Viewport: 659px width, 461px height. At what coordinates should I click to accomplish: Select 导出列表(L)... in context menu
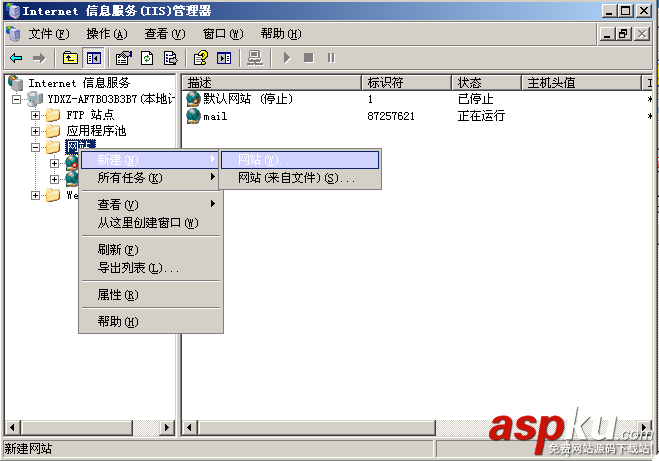click(150, 268)
